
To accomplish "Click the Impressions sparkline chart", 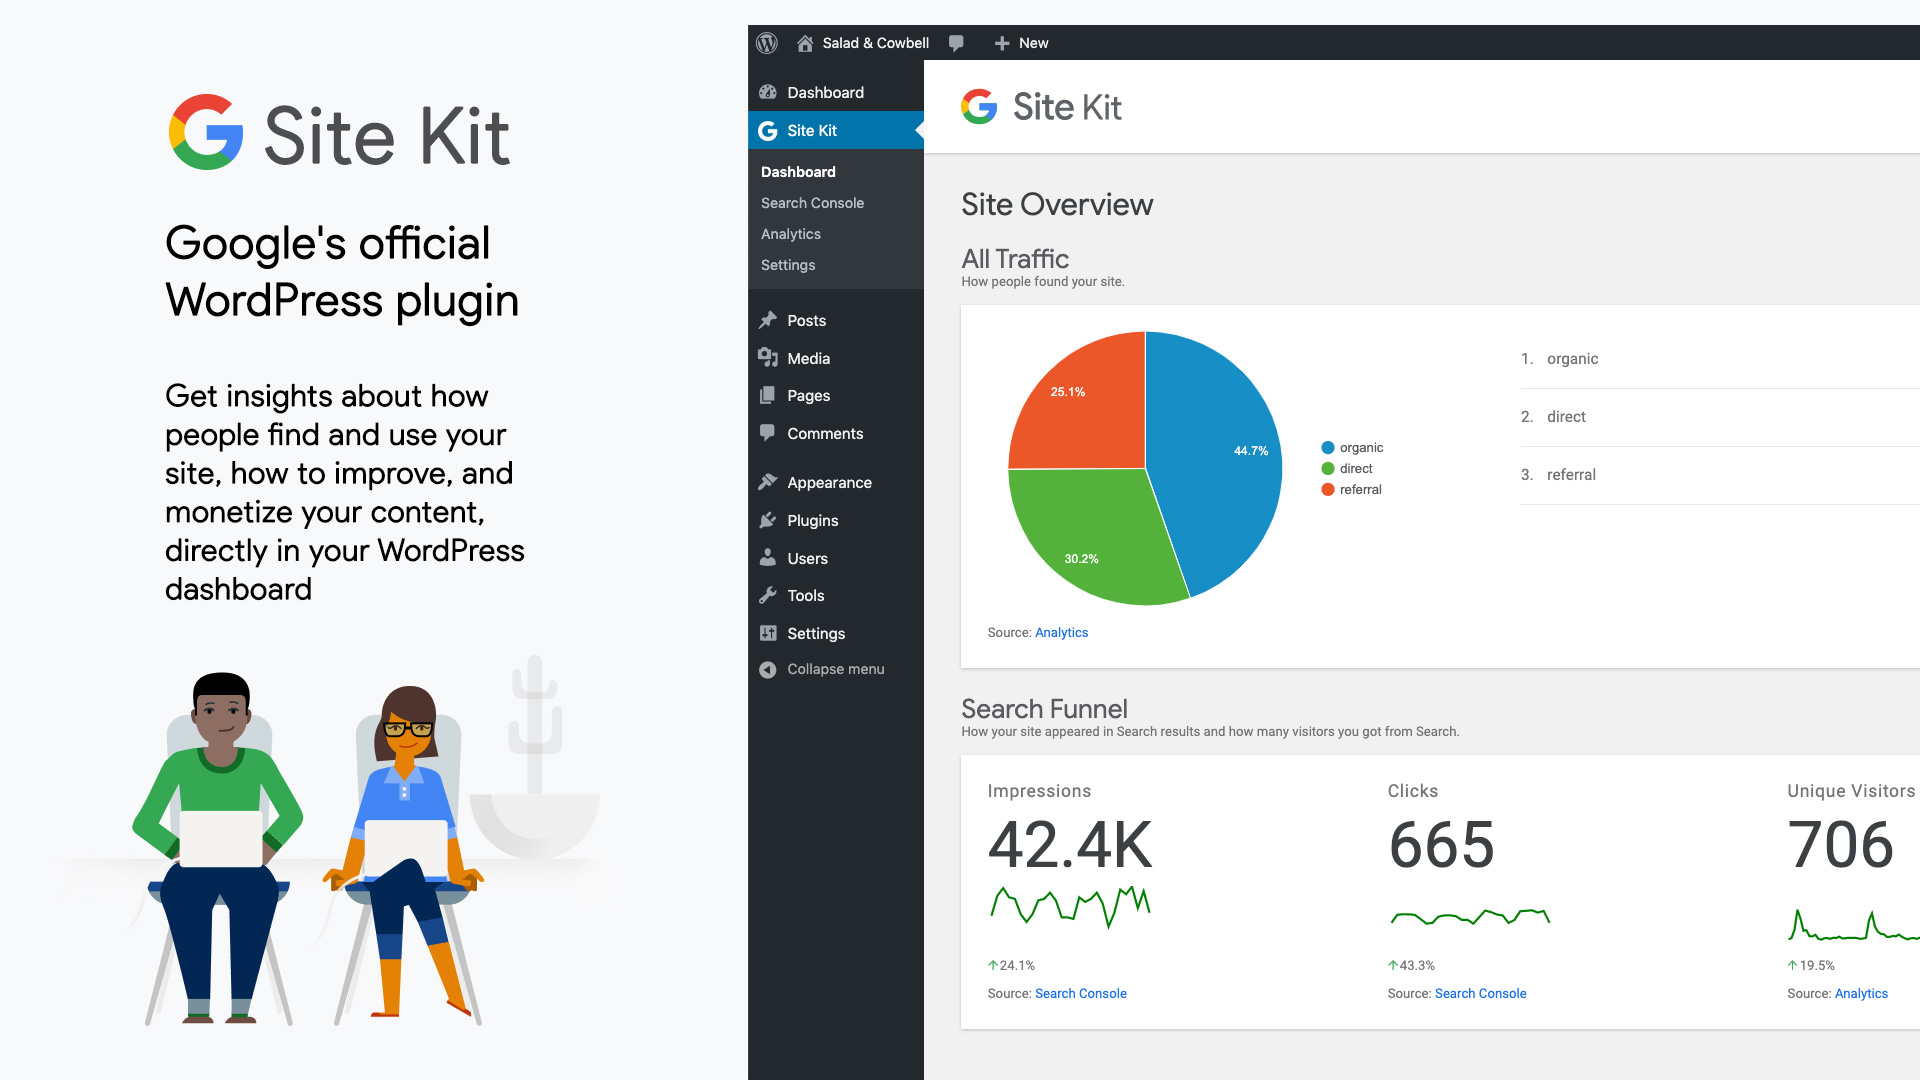I will click(x=1070, y=906).
